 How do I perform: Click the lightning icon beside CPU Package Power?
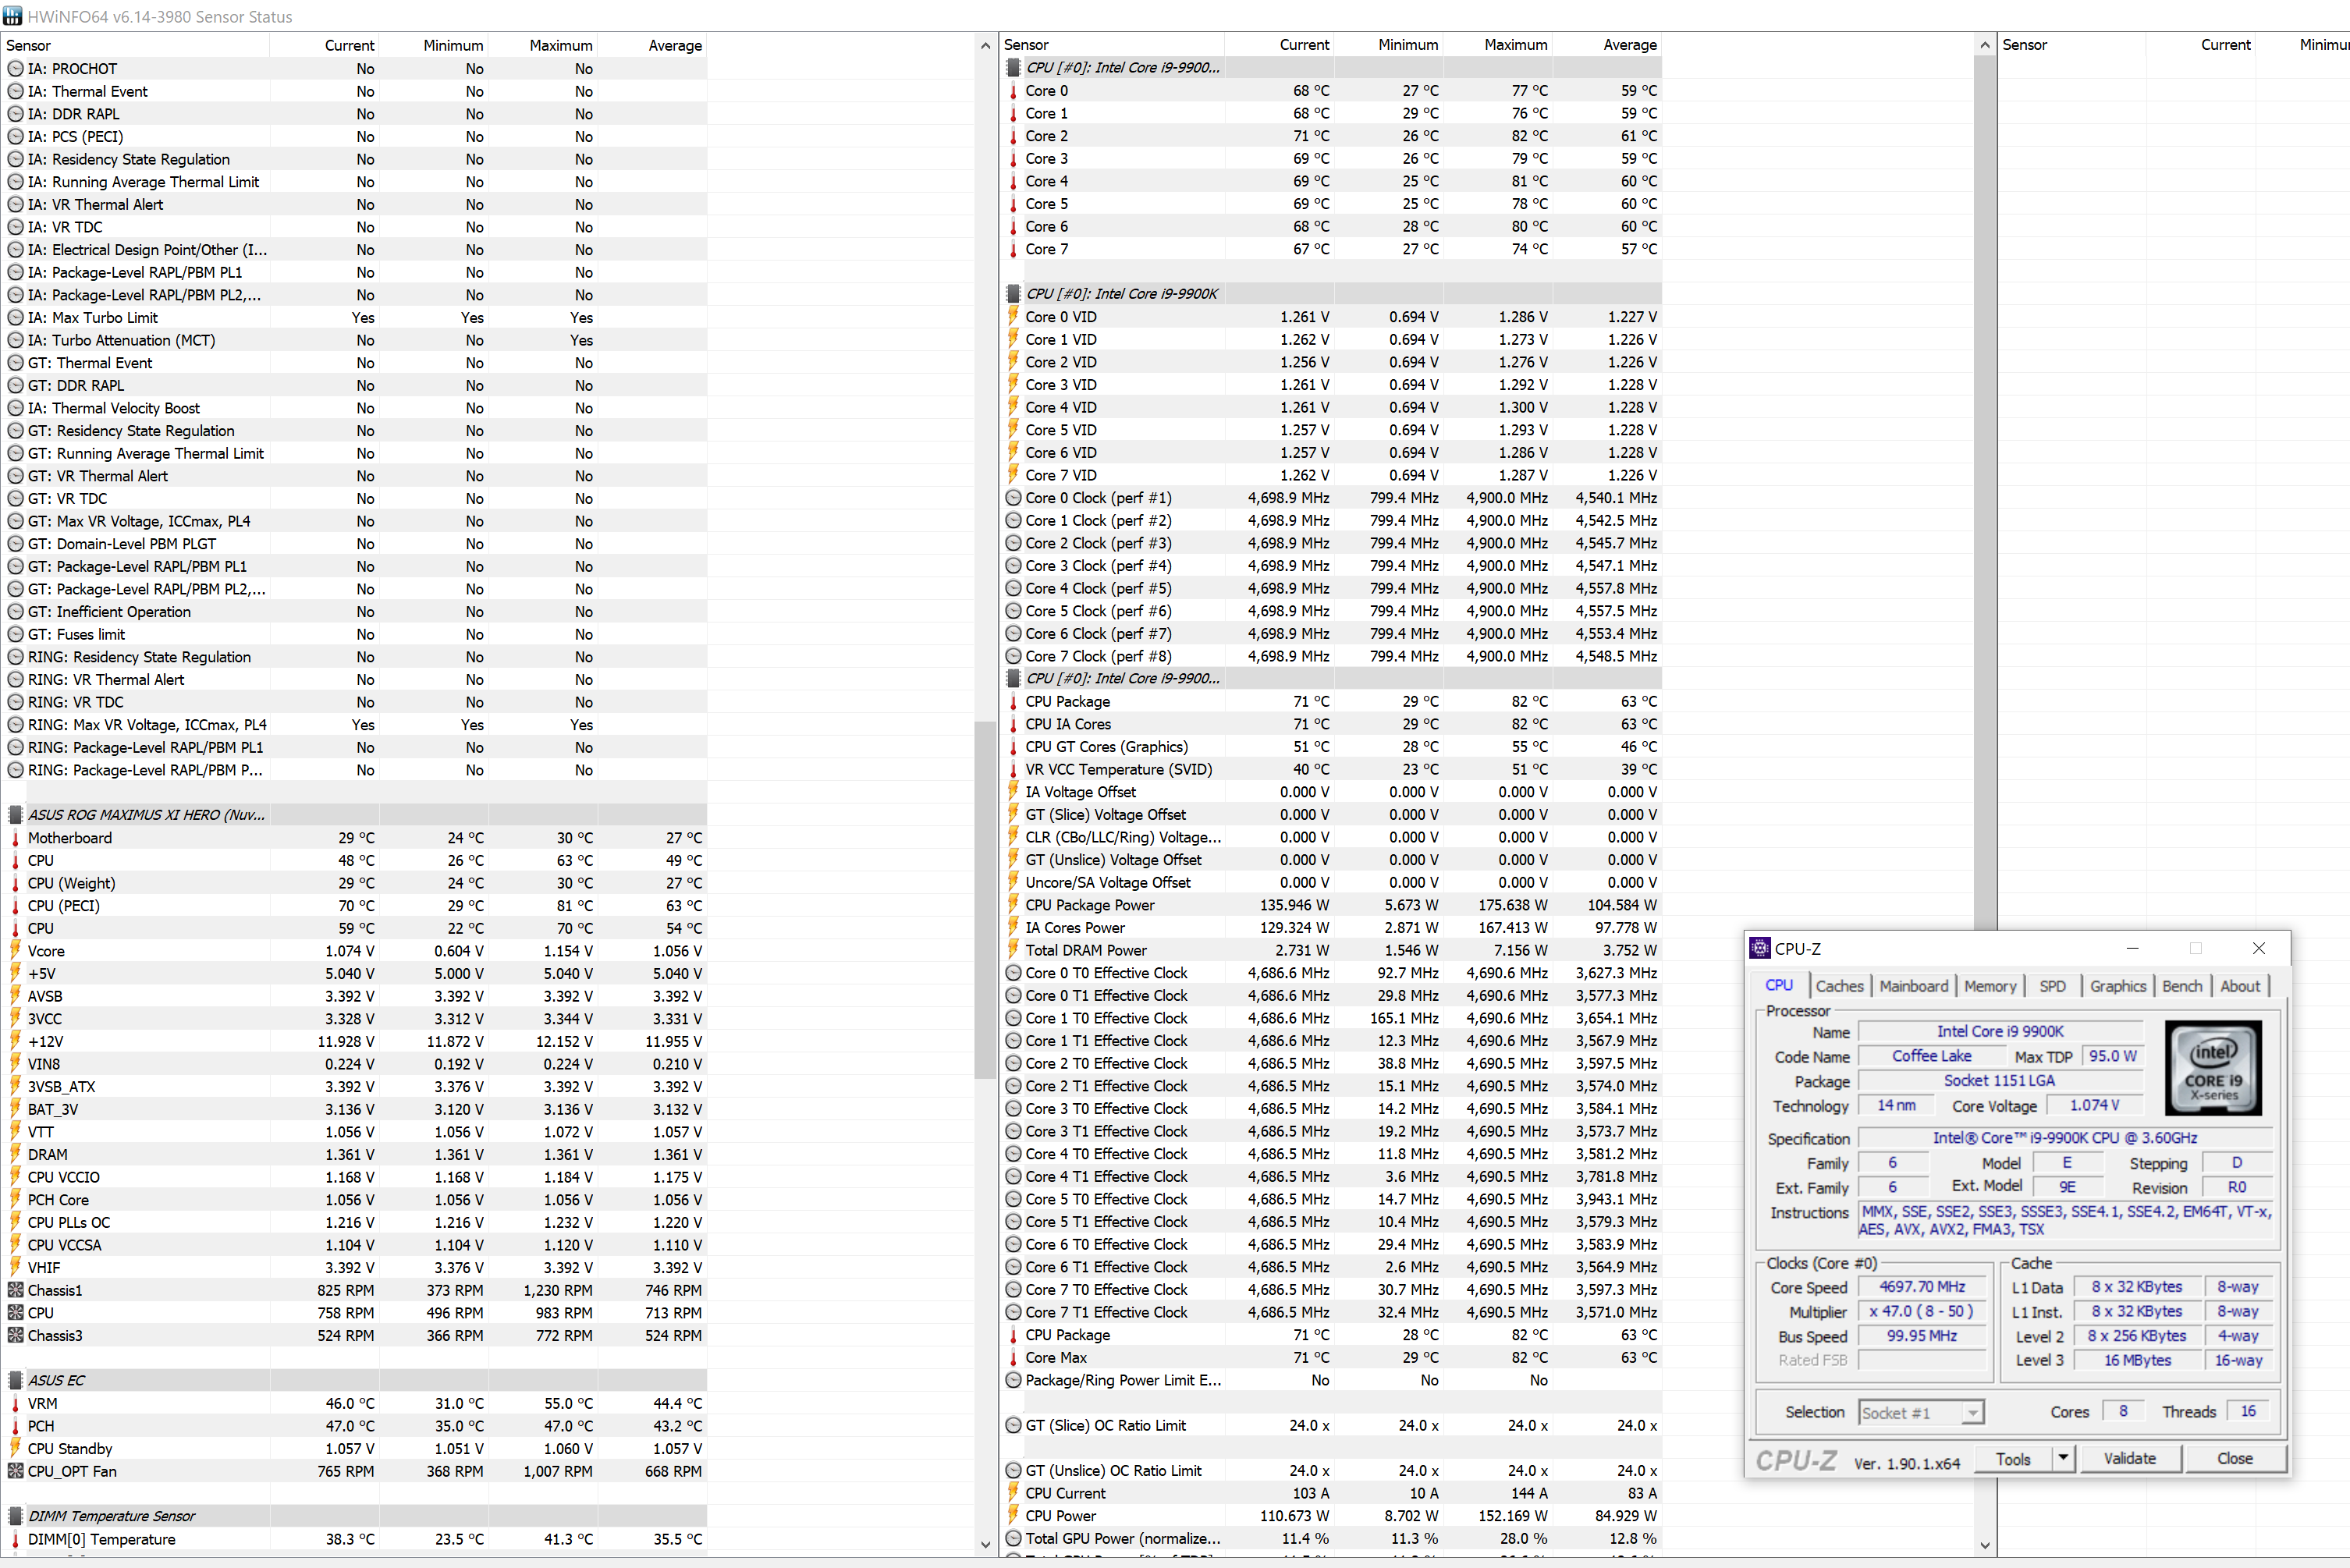1013,905
